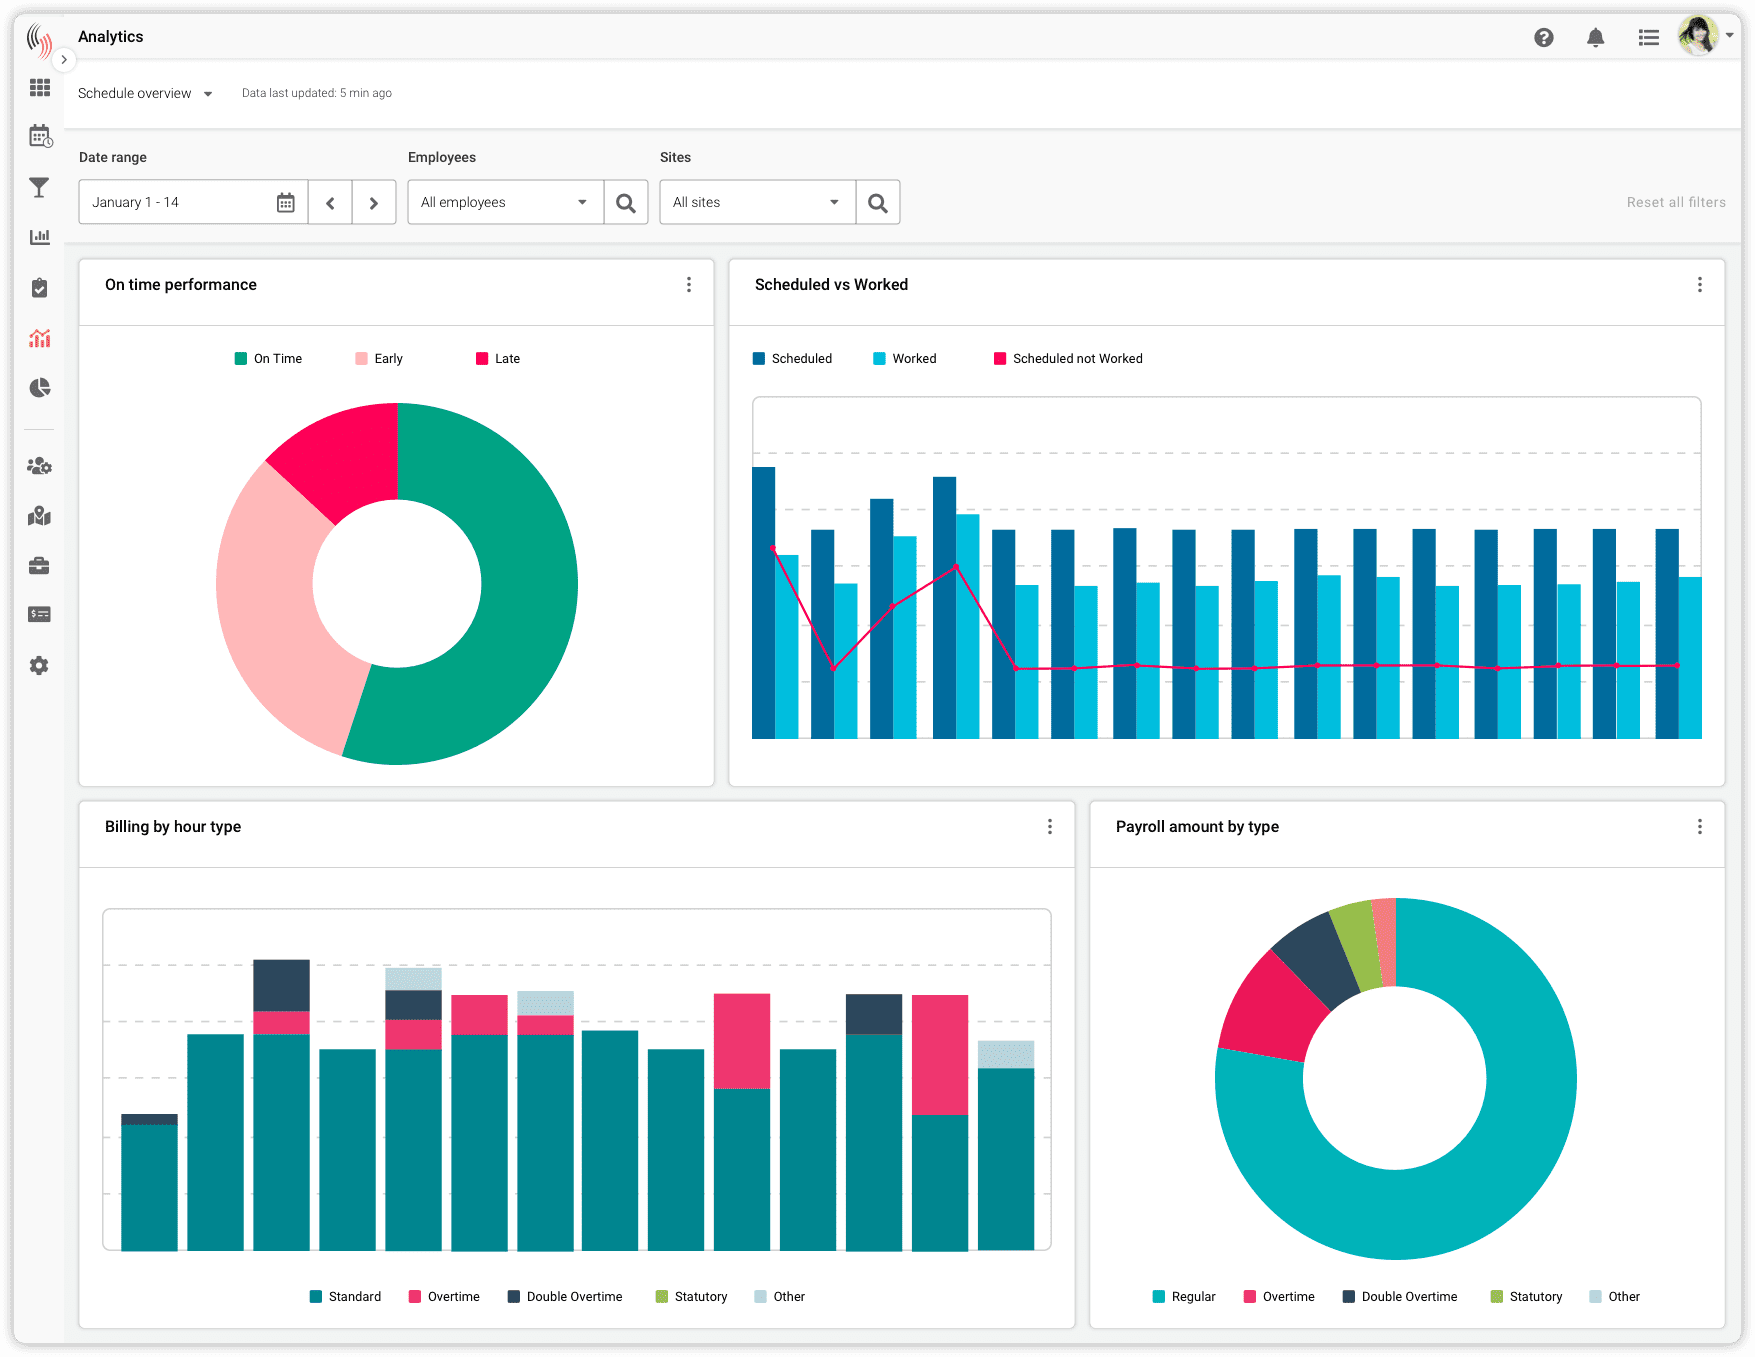
Task: Open the bar chart reports icon
Action: click(x=39, y=237)
